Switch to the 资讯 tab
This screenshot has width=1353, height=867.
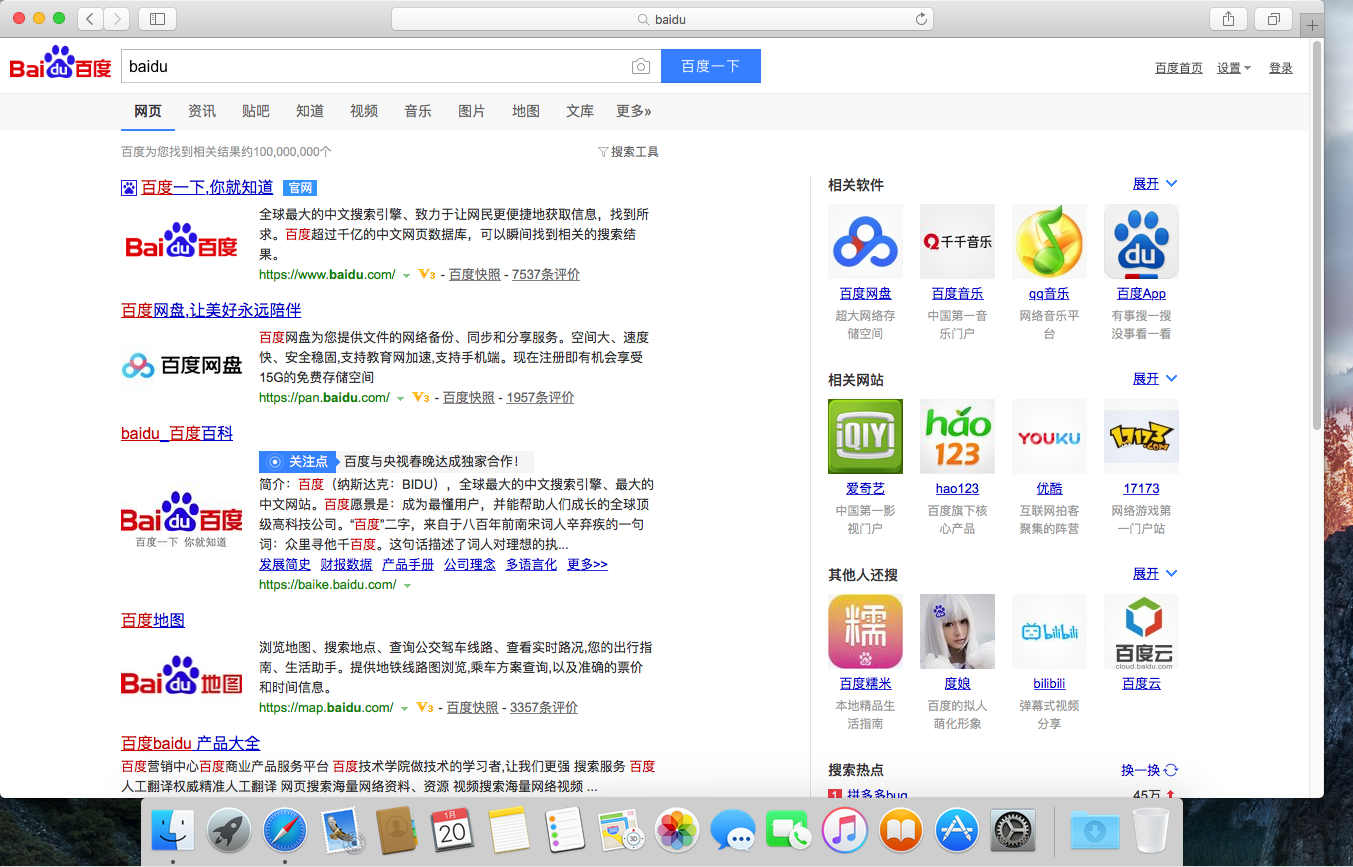[202, 111]
